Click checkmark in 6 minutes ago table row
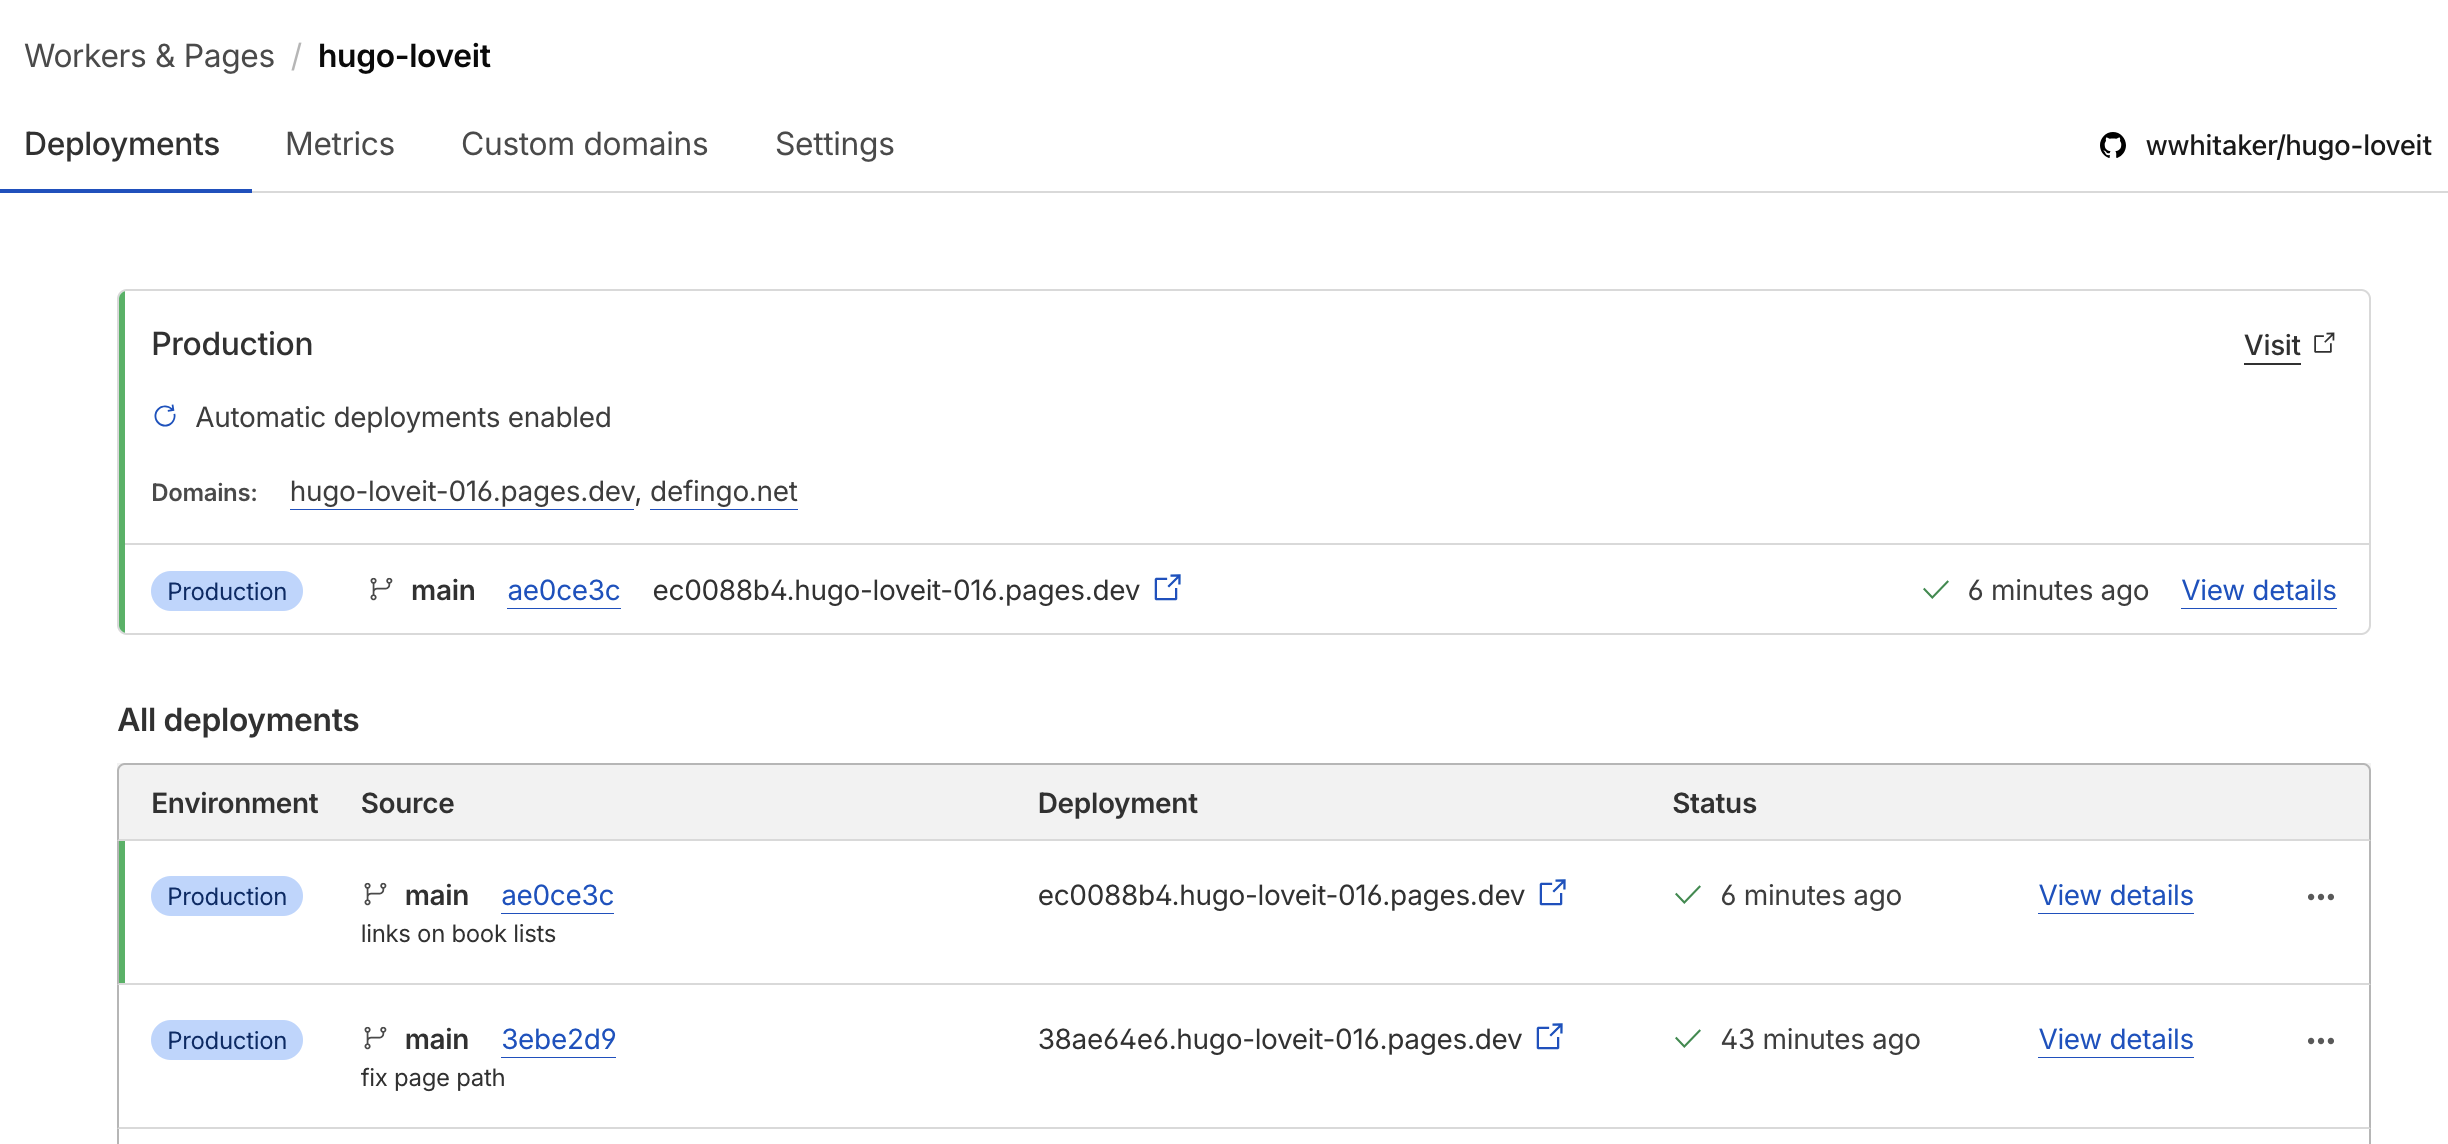The height and width of the screenshot is (1144, 2448). click(1688, 895)
